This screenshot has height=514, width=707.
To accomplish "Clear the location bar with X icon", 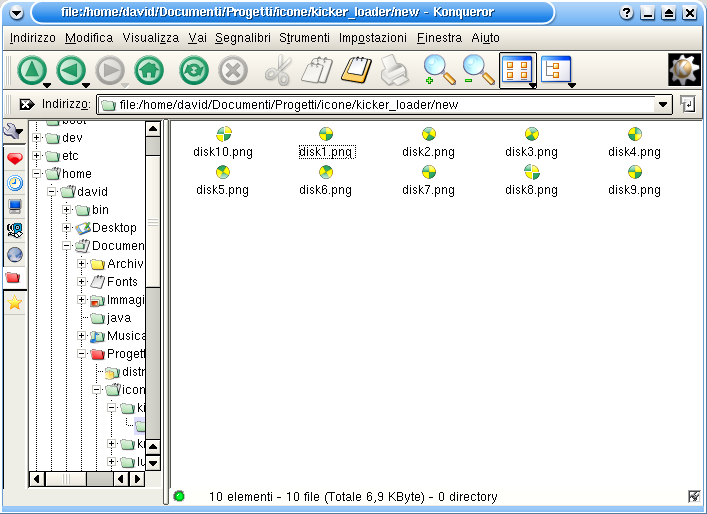I will (x=27, y=105).
